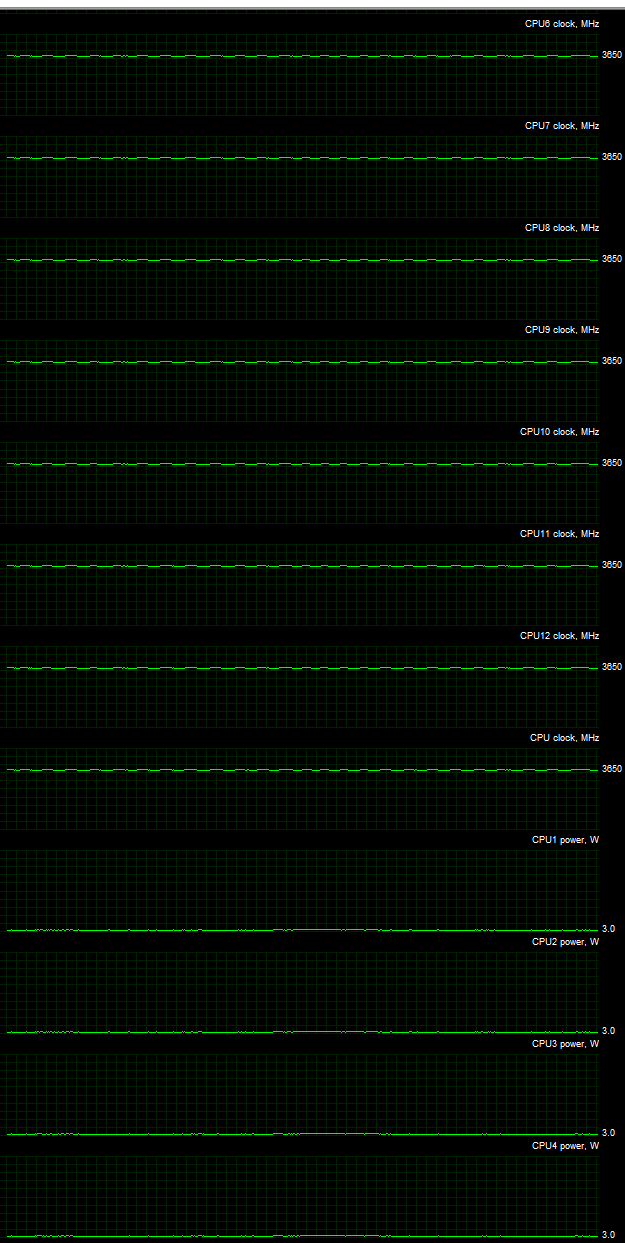Click the "CPU7 clock, MHz" graph label
The height and width of the screenshot is (1243, 625).
point(562,125)
